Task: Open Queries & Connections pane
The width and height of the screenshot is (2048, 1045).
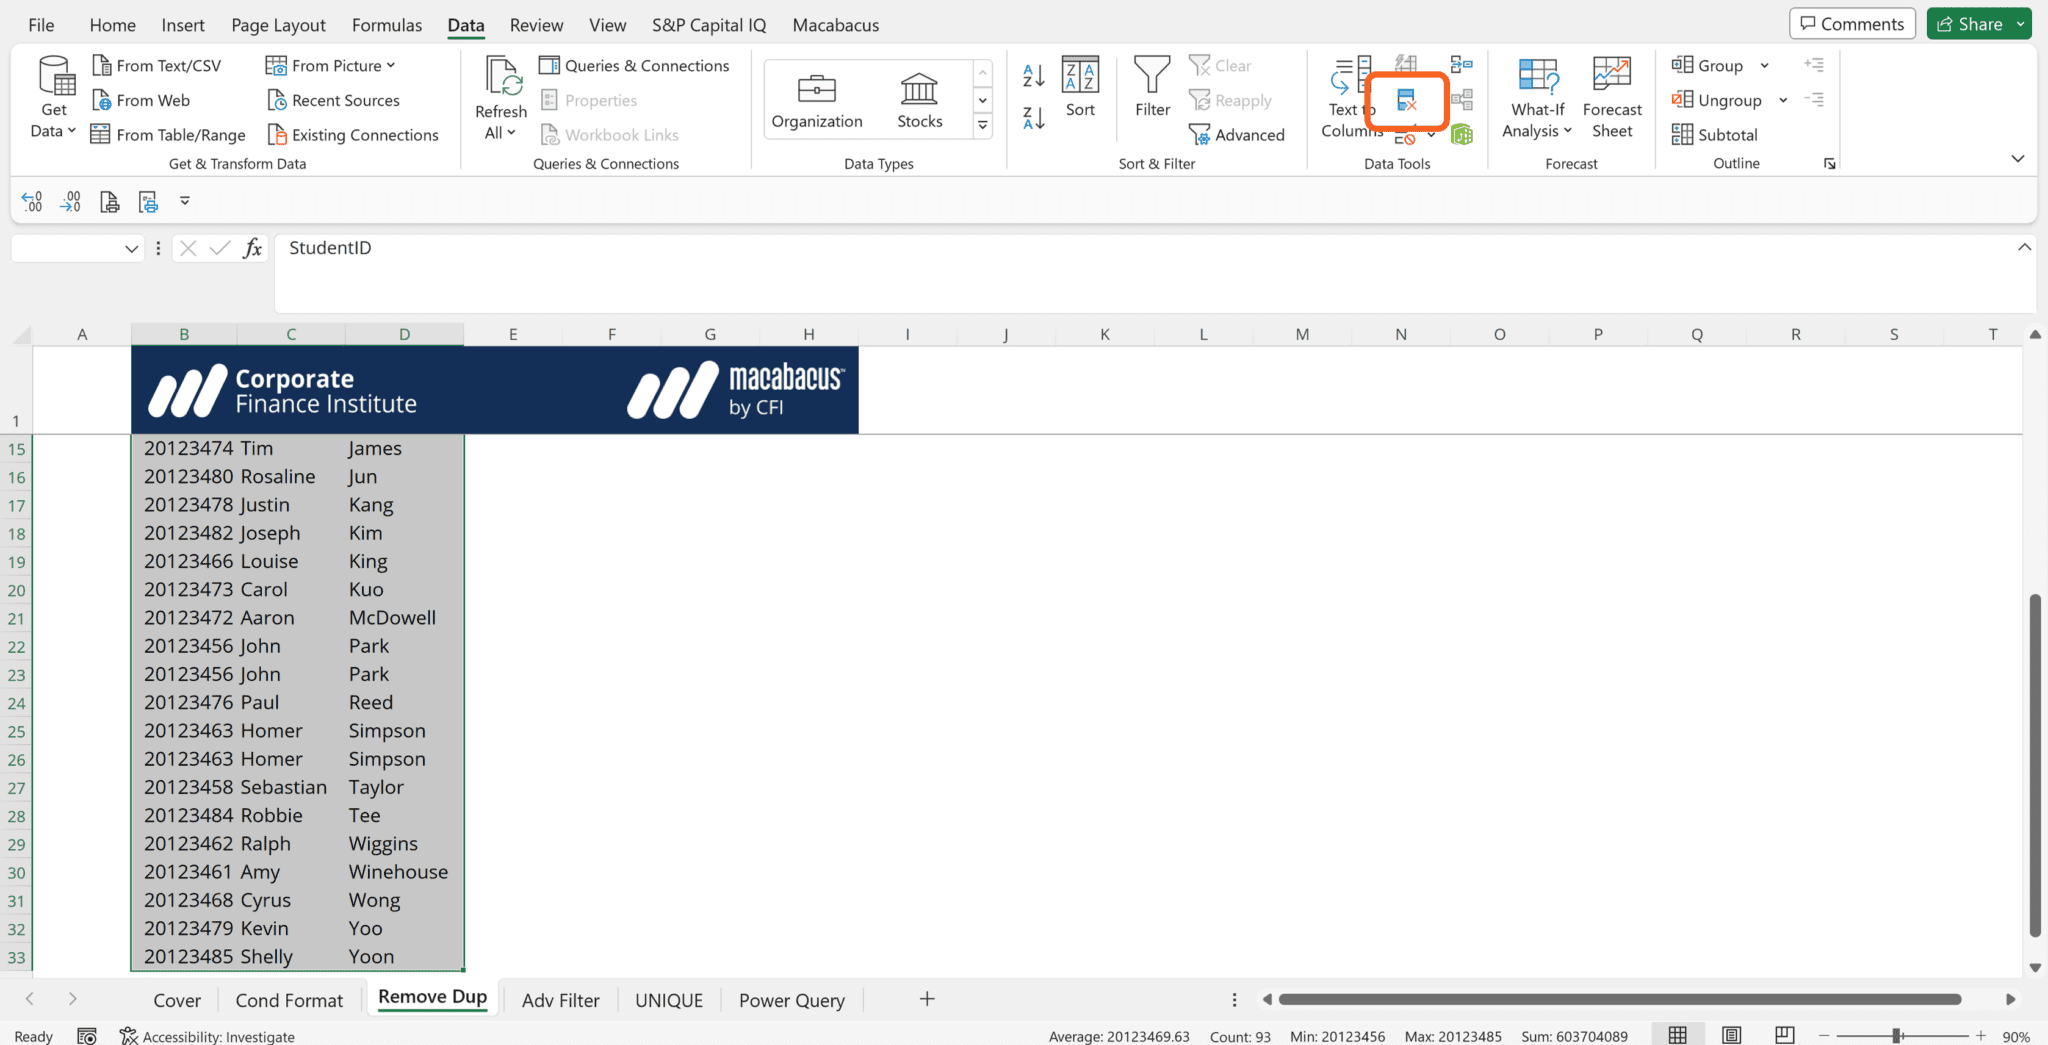Action: 635,65
